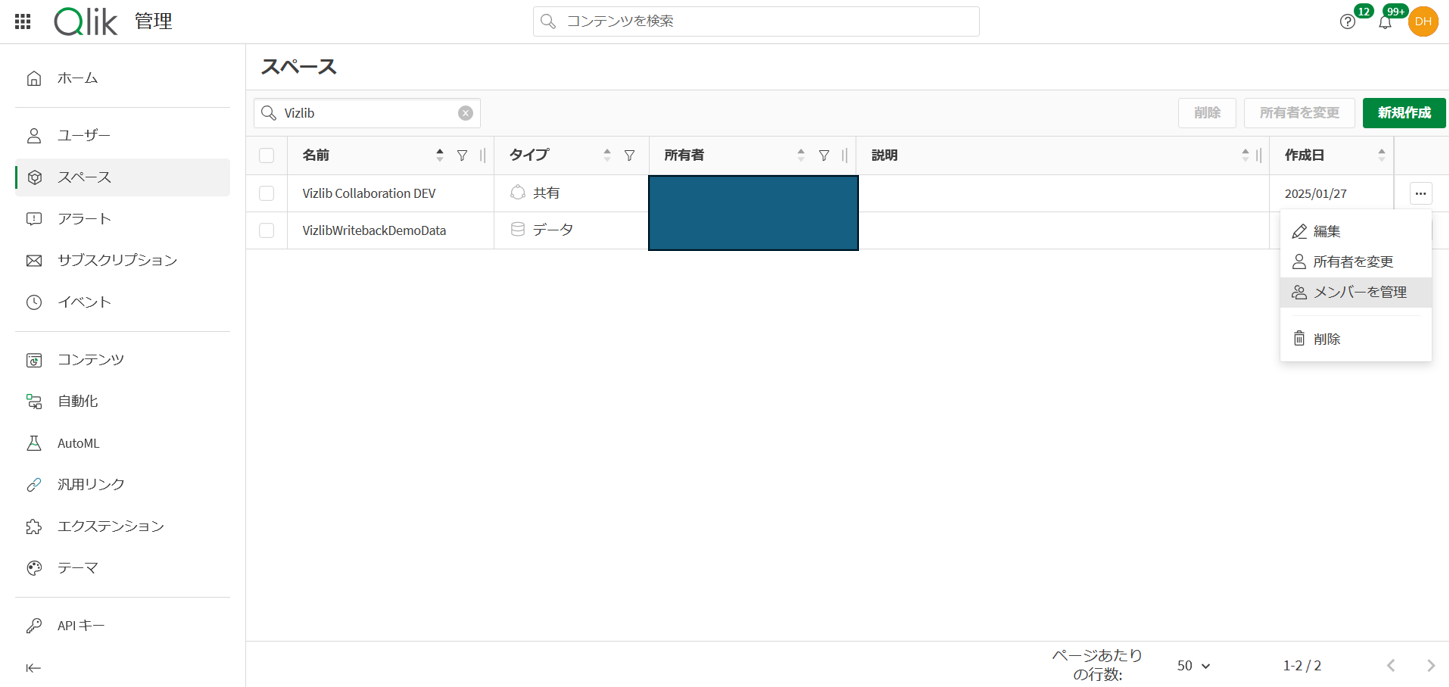Click the Qlik logo

pos(86,21)
